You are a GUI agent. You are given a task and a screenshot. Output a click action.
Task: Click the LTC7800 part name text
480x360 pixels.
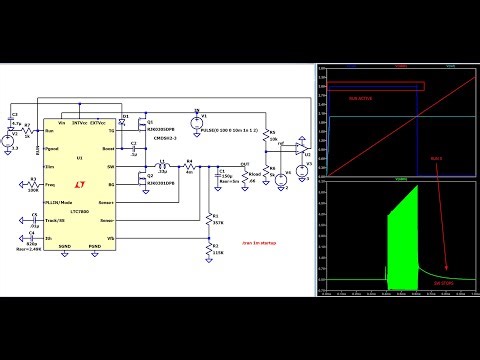(x=80, y=212)
